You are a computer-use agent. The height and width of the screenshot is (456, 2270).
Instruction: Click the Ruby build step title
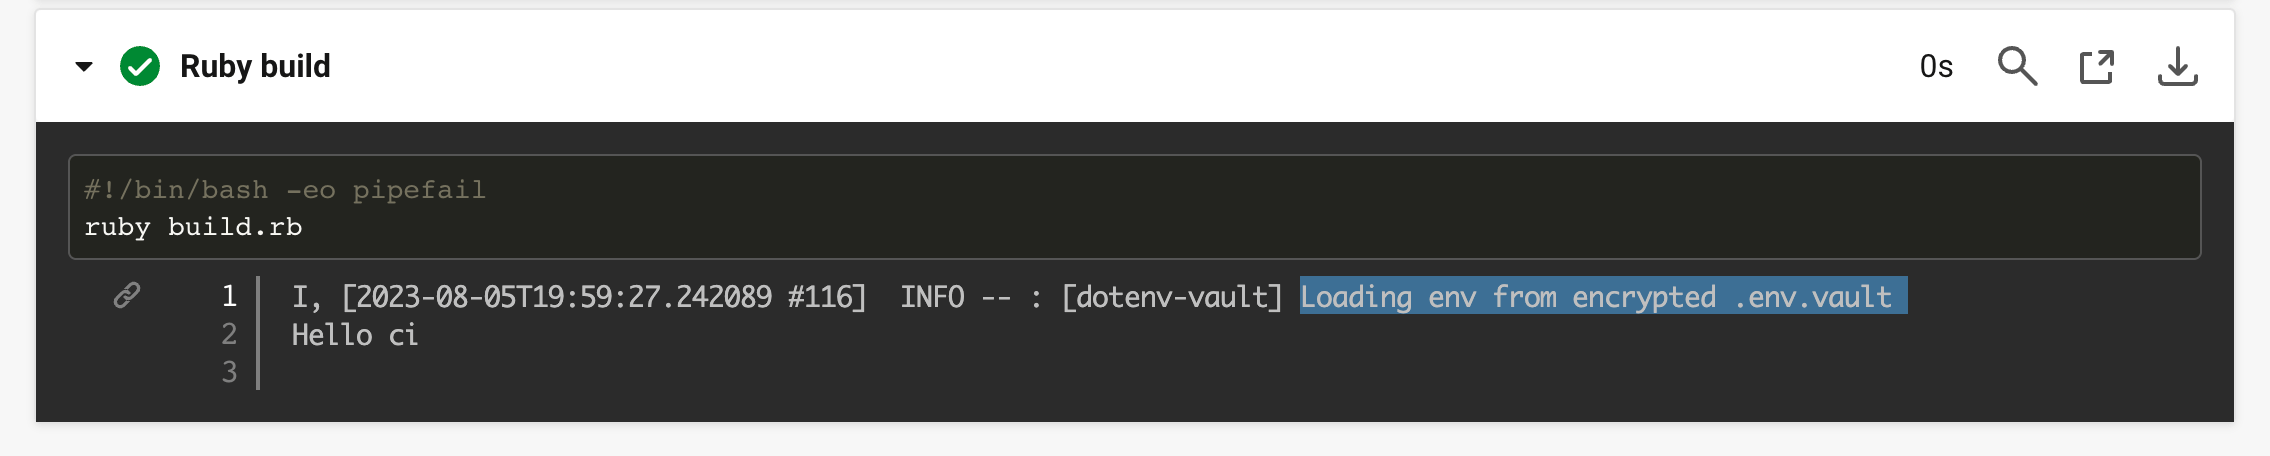pyautogui.click(x=255, y=67)
